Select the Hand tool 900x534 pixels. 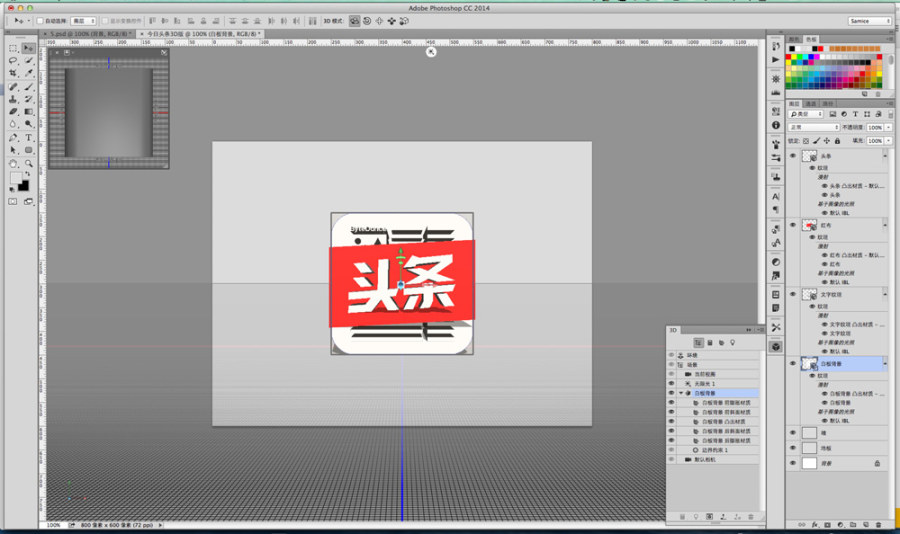coord(13,164)
